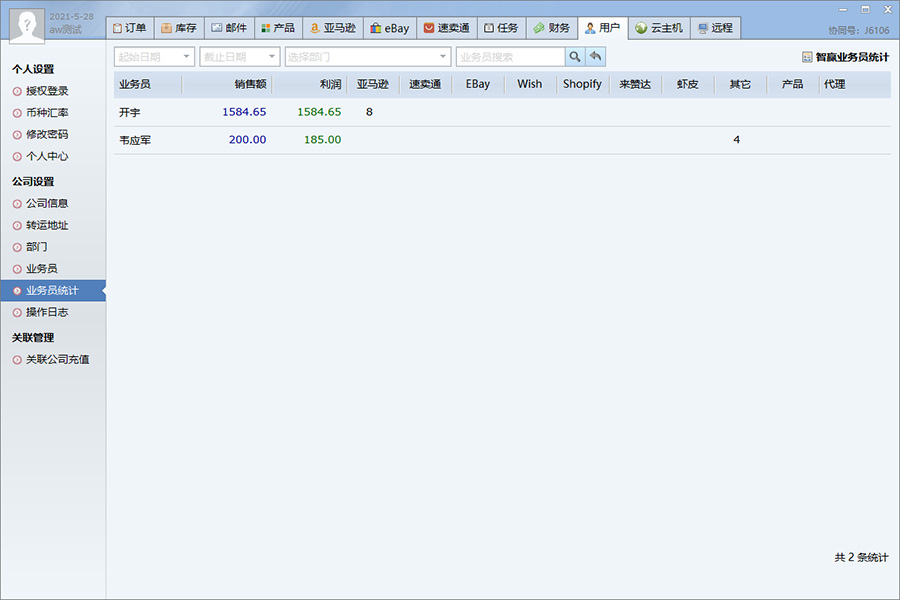
Task: Select the 用户 tab
Action: pos(603,28)
